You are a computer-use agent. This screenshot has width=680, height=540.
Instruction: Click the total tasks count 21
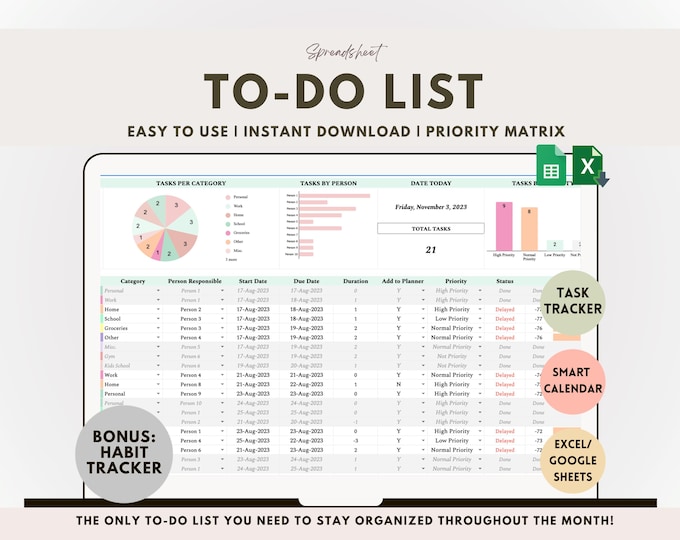click(431, 250)
